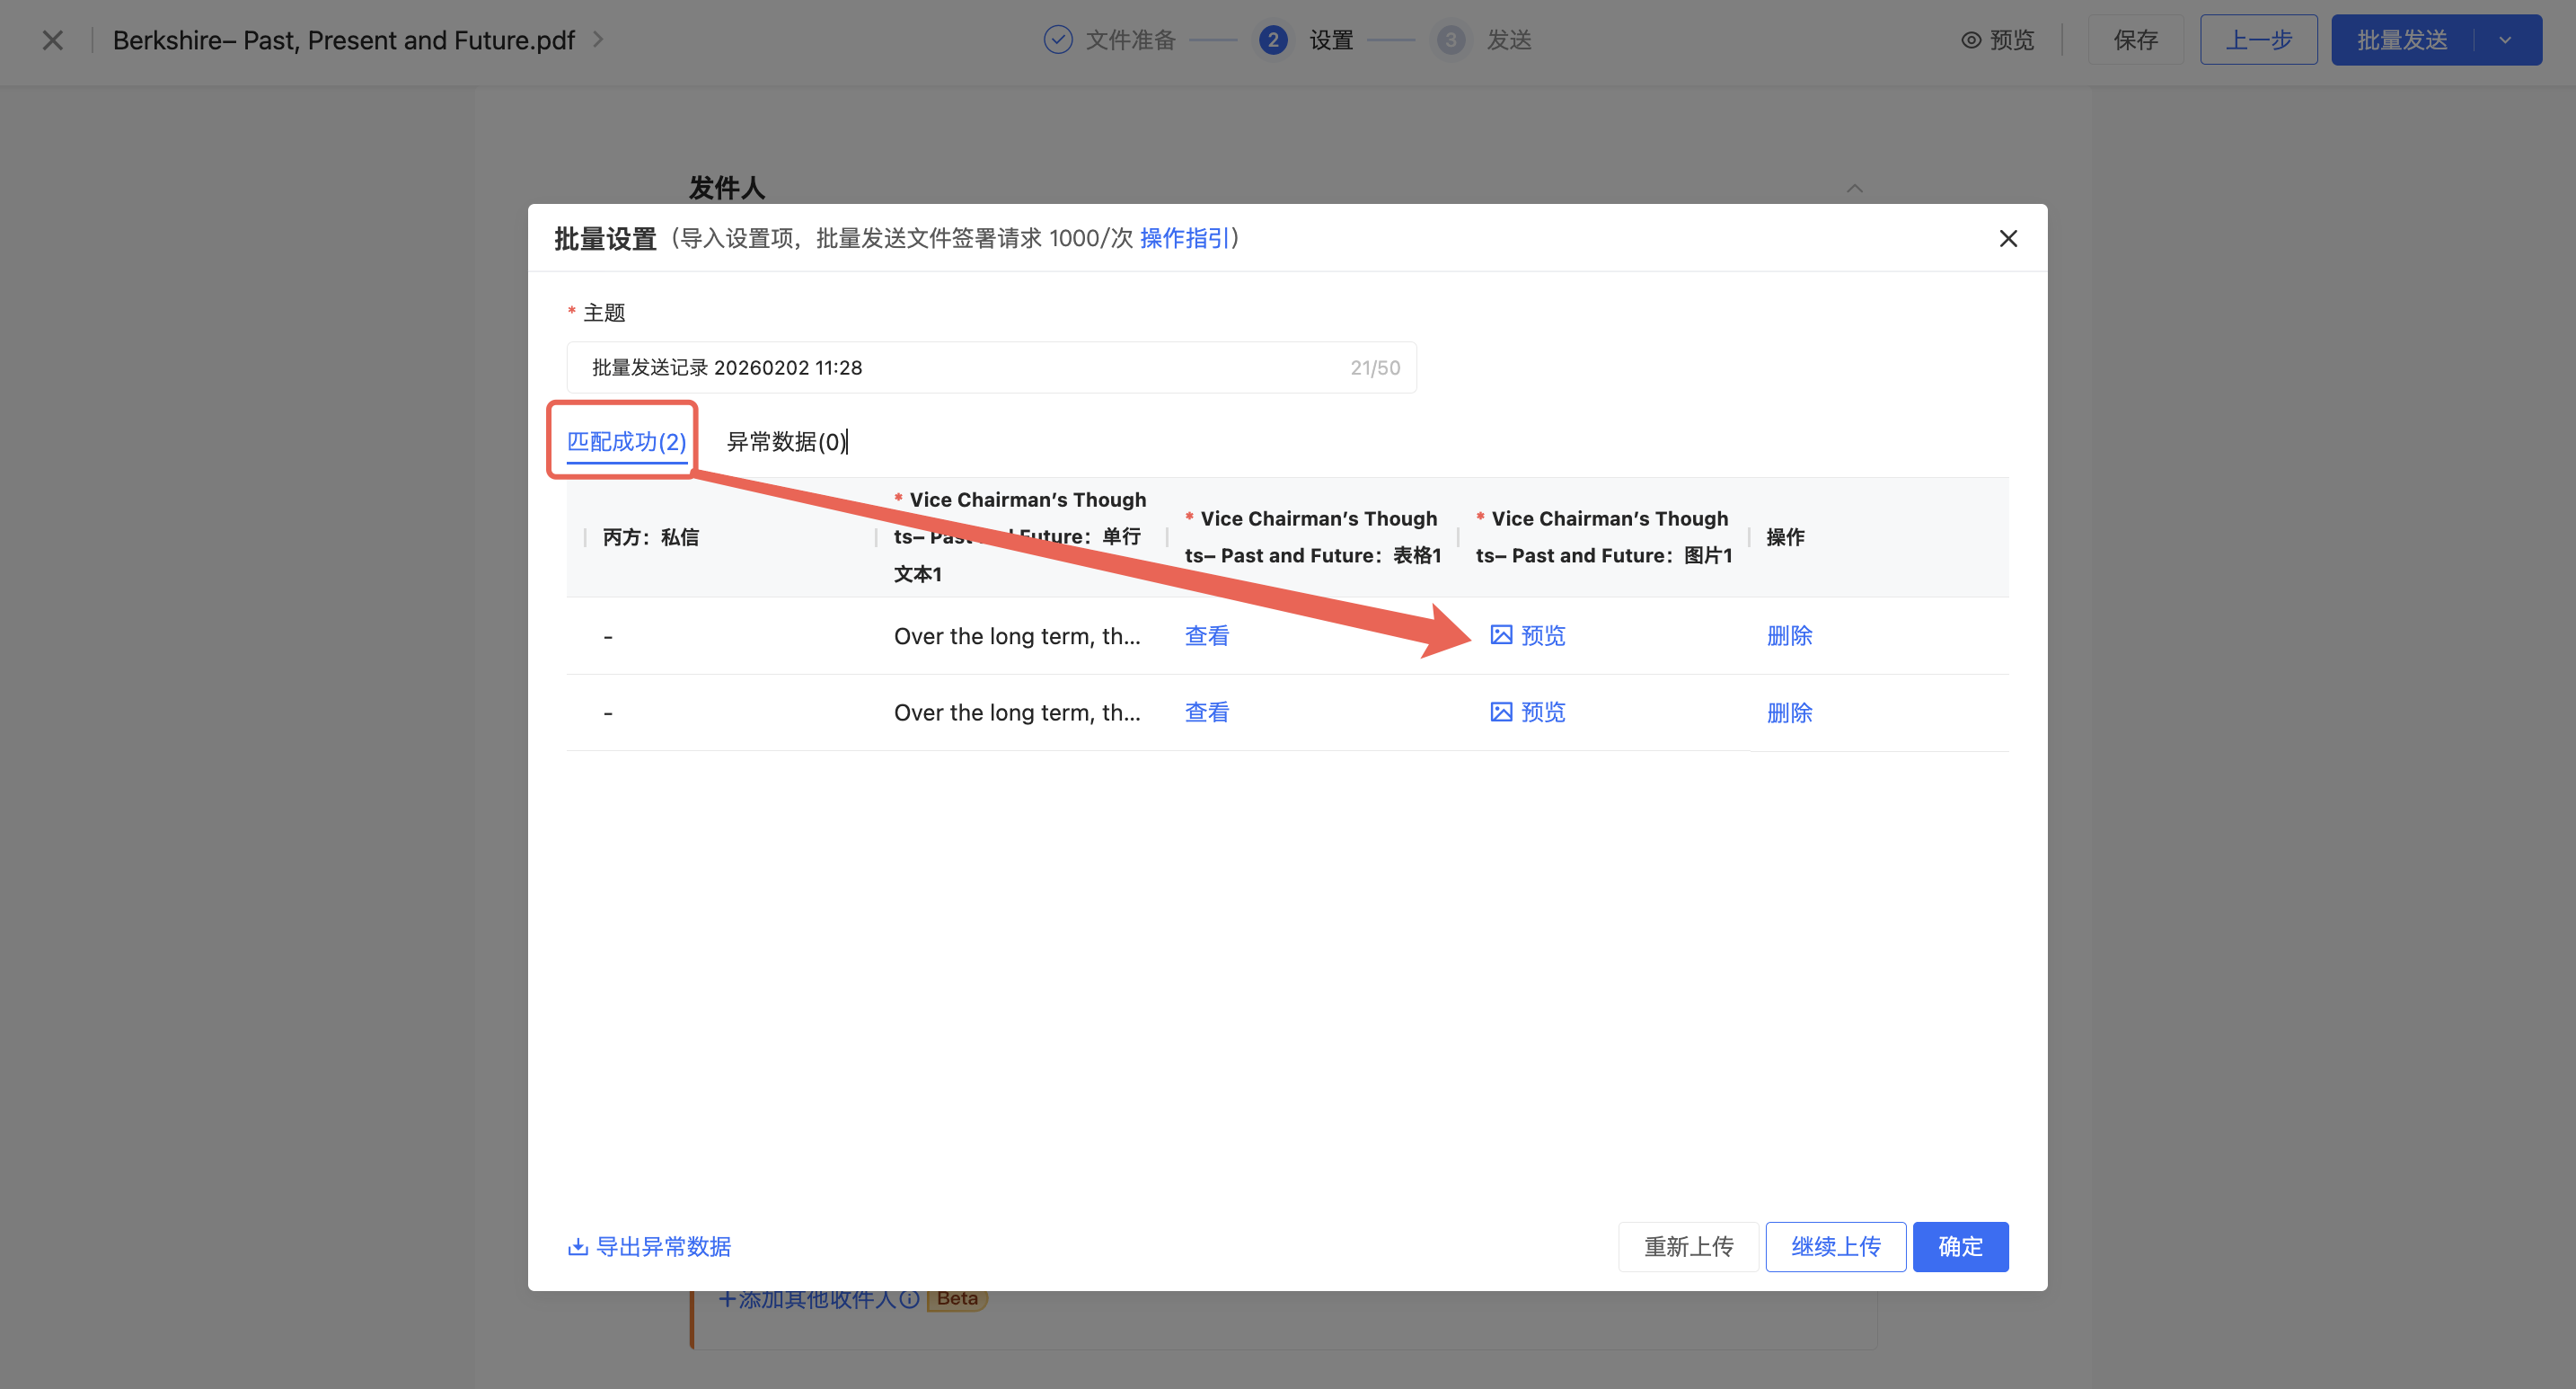Open batch send dropdown arrow
2576x1389 pixels.
[x=2505, y=40]
